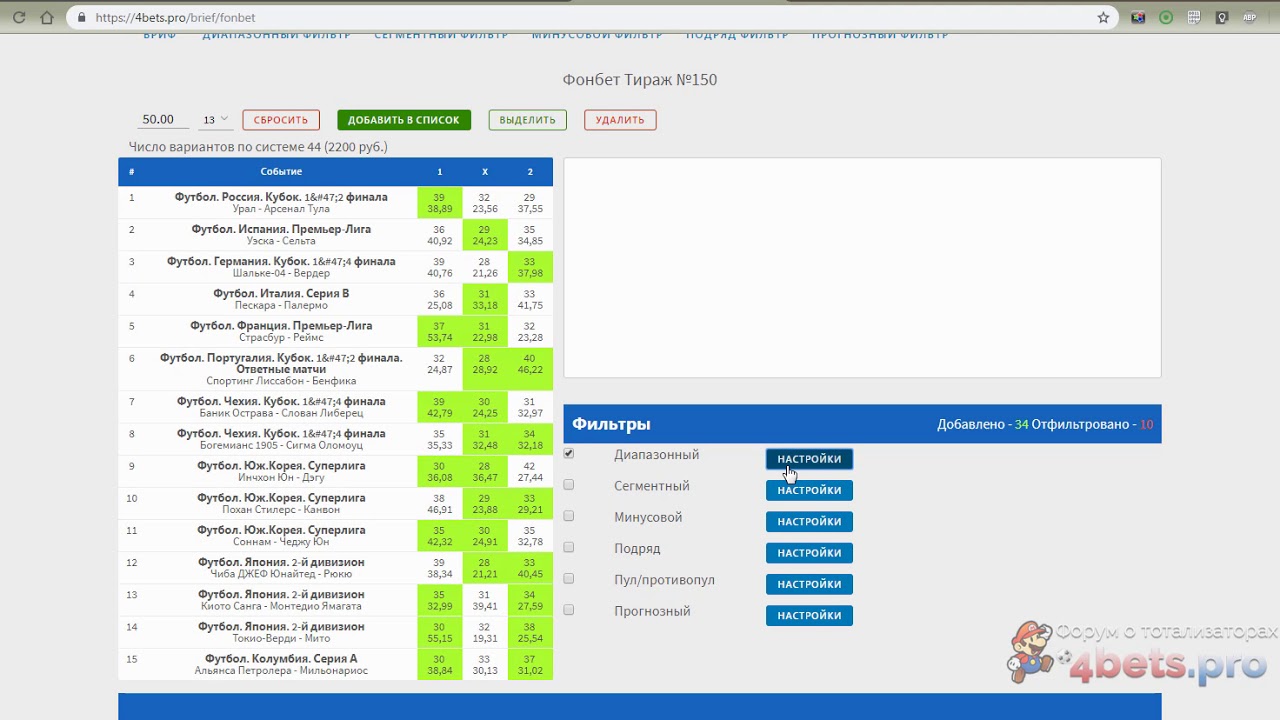Viewport: 1280px width, 720px height.
Task: Go to the browser home page
Action: pos(46,17)
